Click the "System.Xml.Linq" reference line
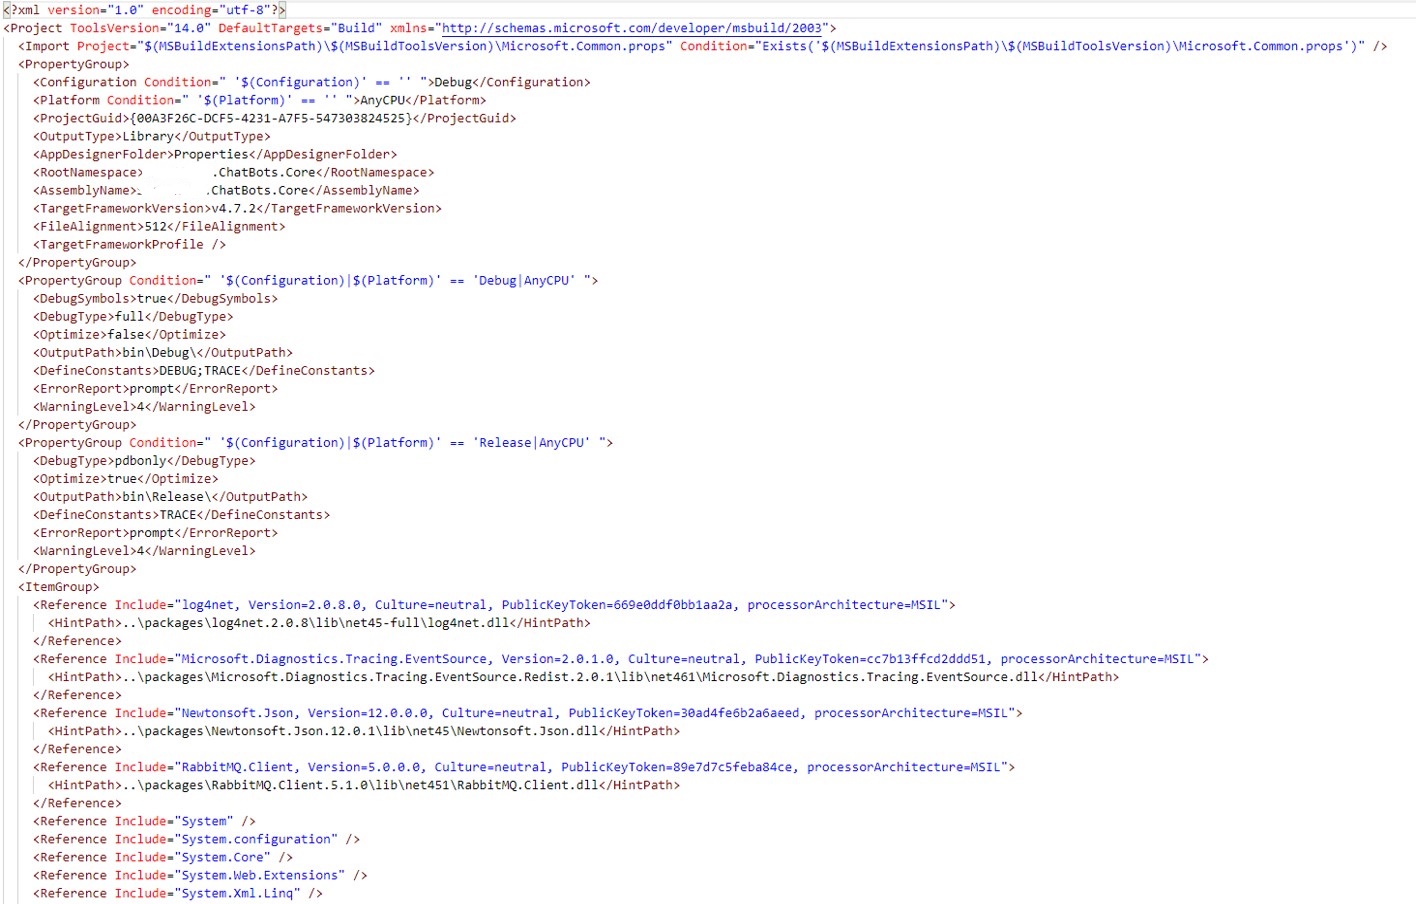Viewport: 1416px width, 904px height. 178,892
